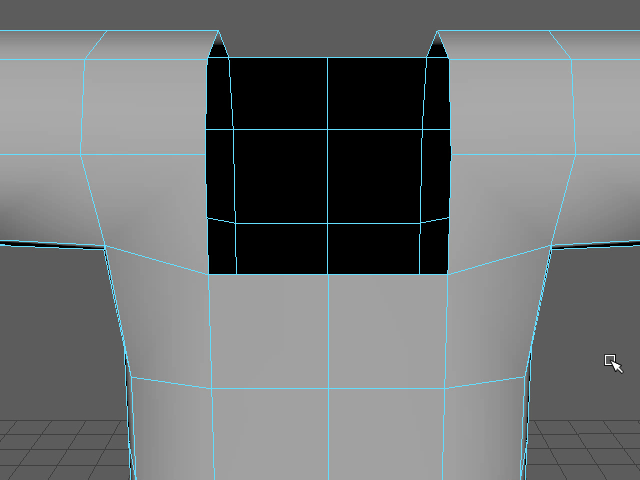Click the small triangular face at opening's top-left corner
Viewport: 640px width, 480px height.
[x=217, y=47]
